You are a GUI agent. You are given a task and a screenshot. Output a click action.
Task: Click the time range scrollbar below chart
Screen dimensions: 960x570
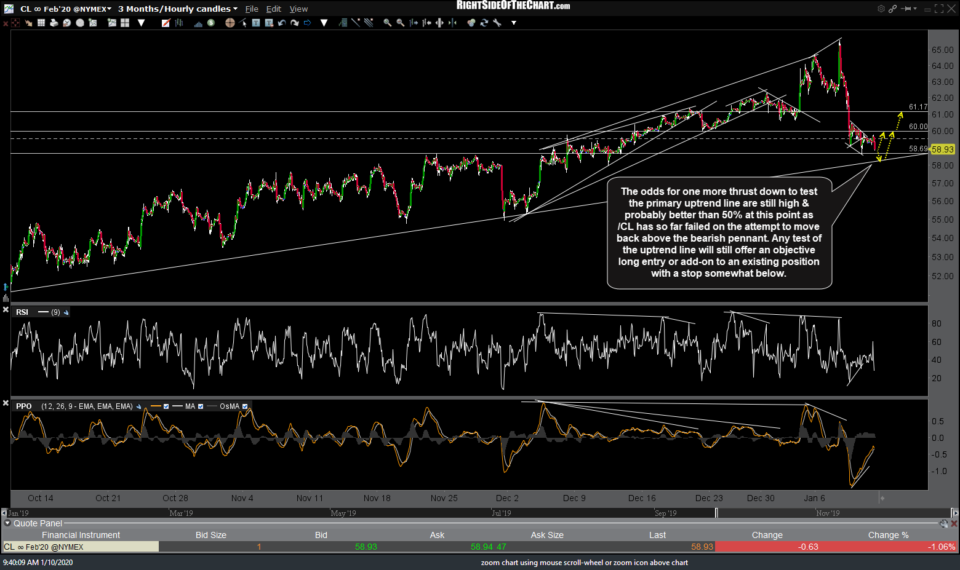click(480, 512)
